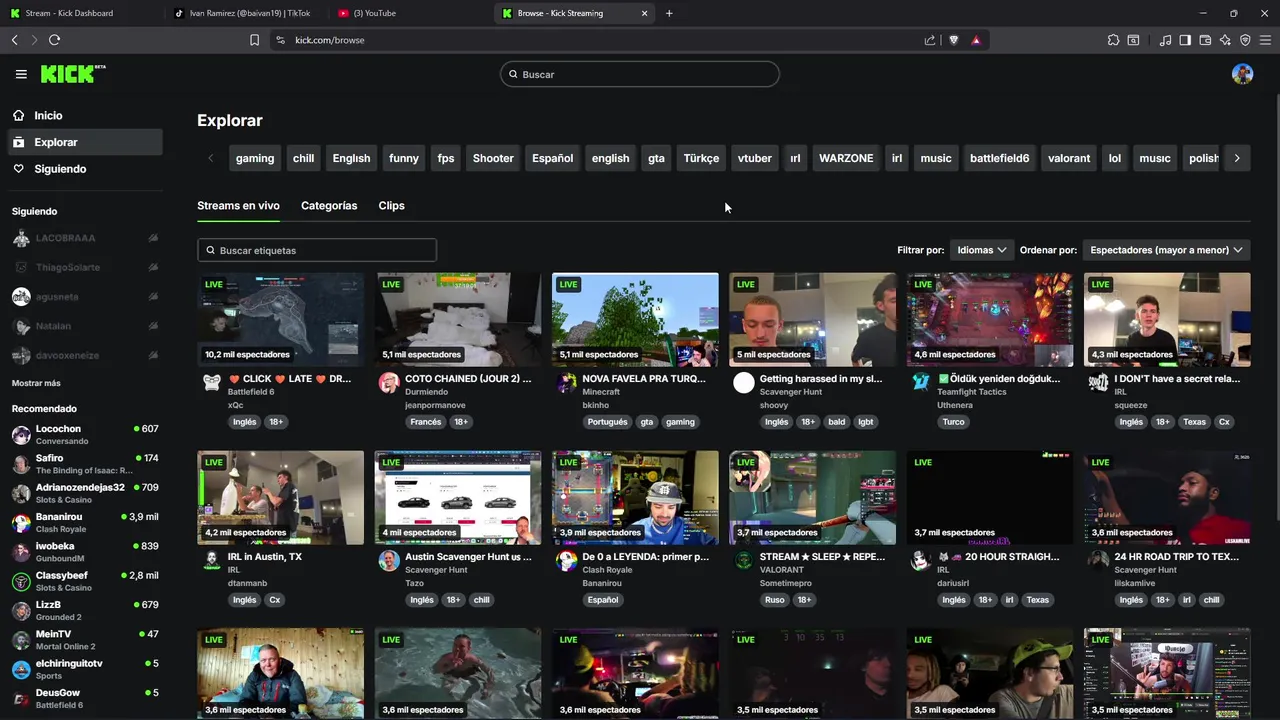Viewport: 1280px width, 720px height.
Task: Open Sometimepro VALORANT stream thumbnail
Action: coord(813,497)
